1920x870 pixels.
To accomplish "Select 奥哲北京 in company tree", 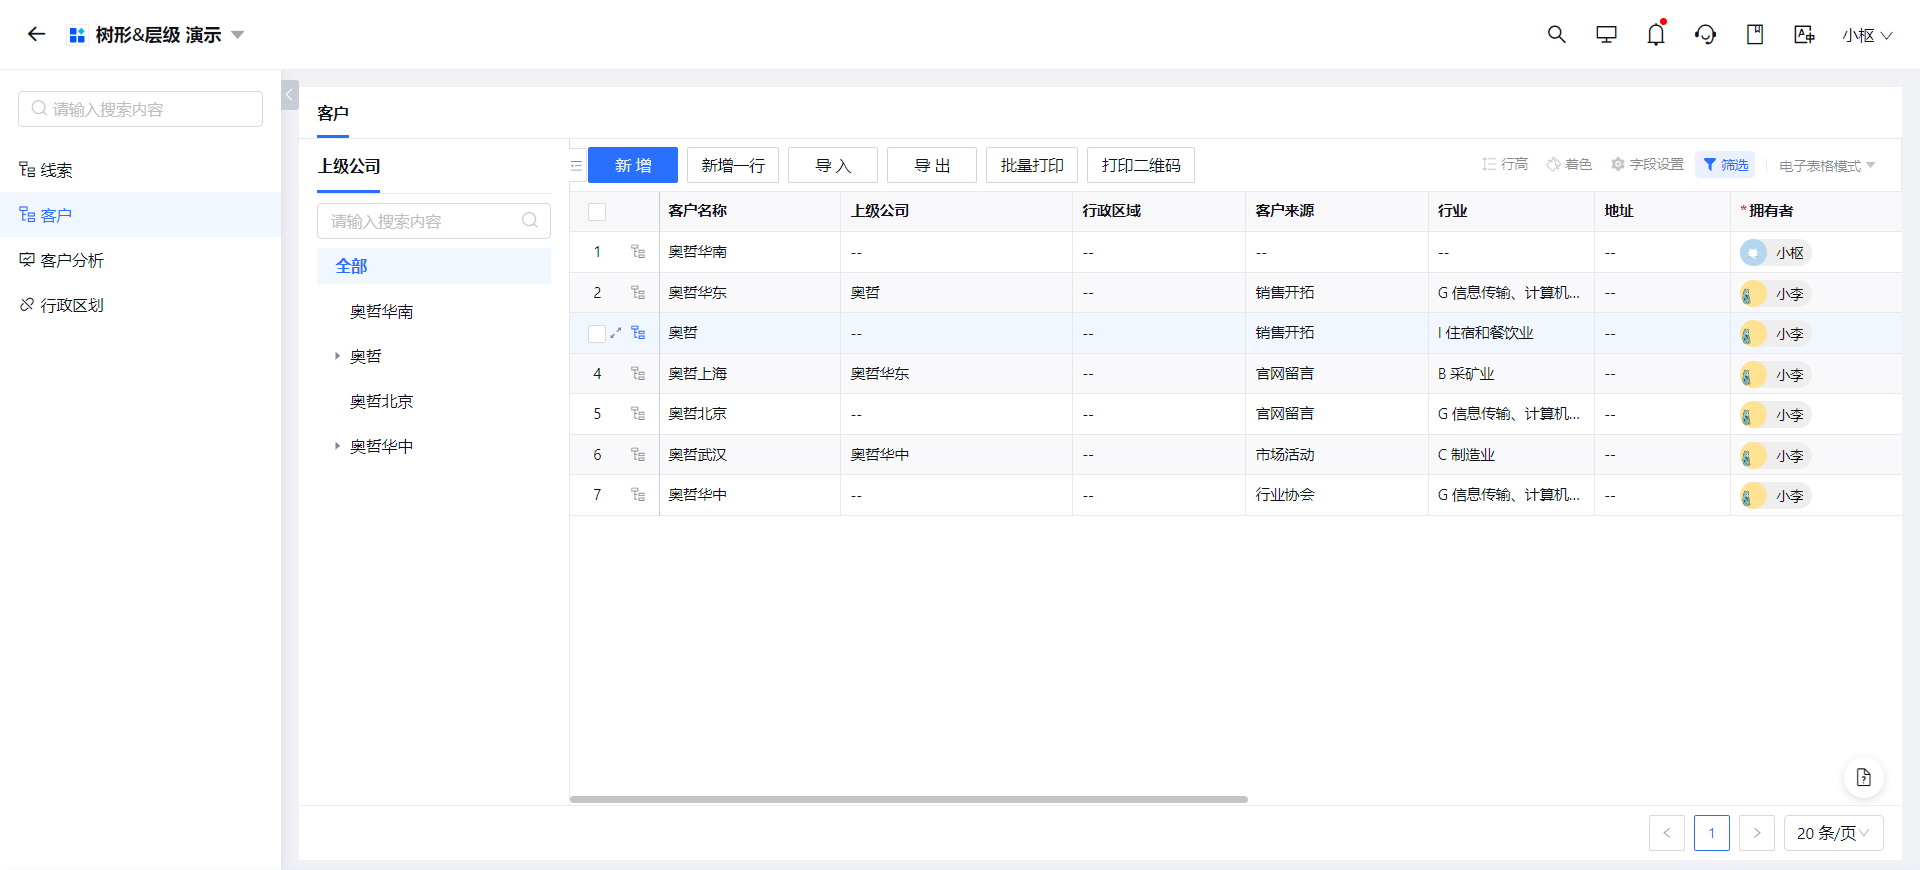I will pos(382,402).
